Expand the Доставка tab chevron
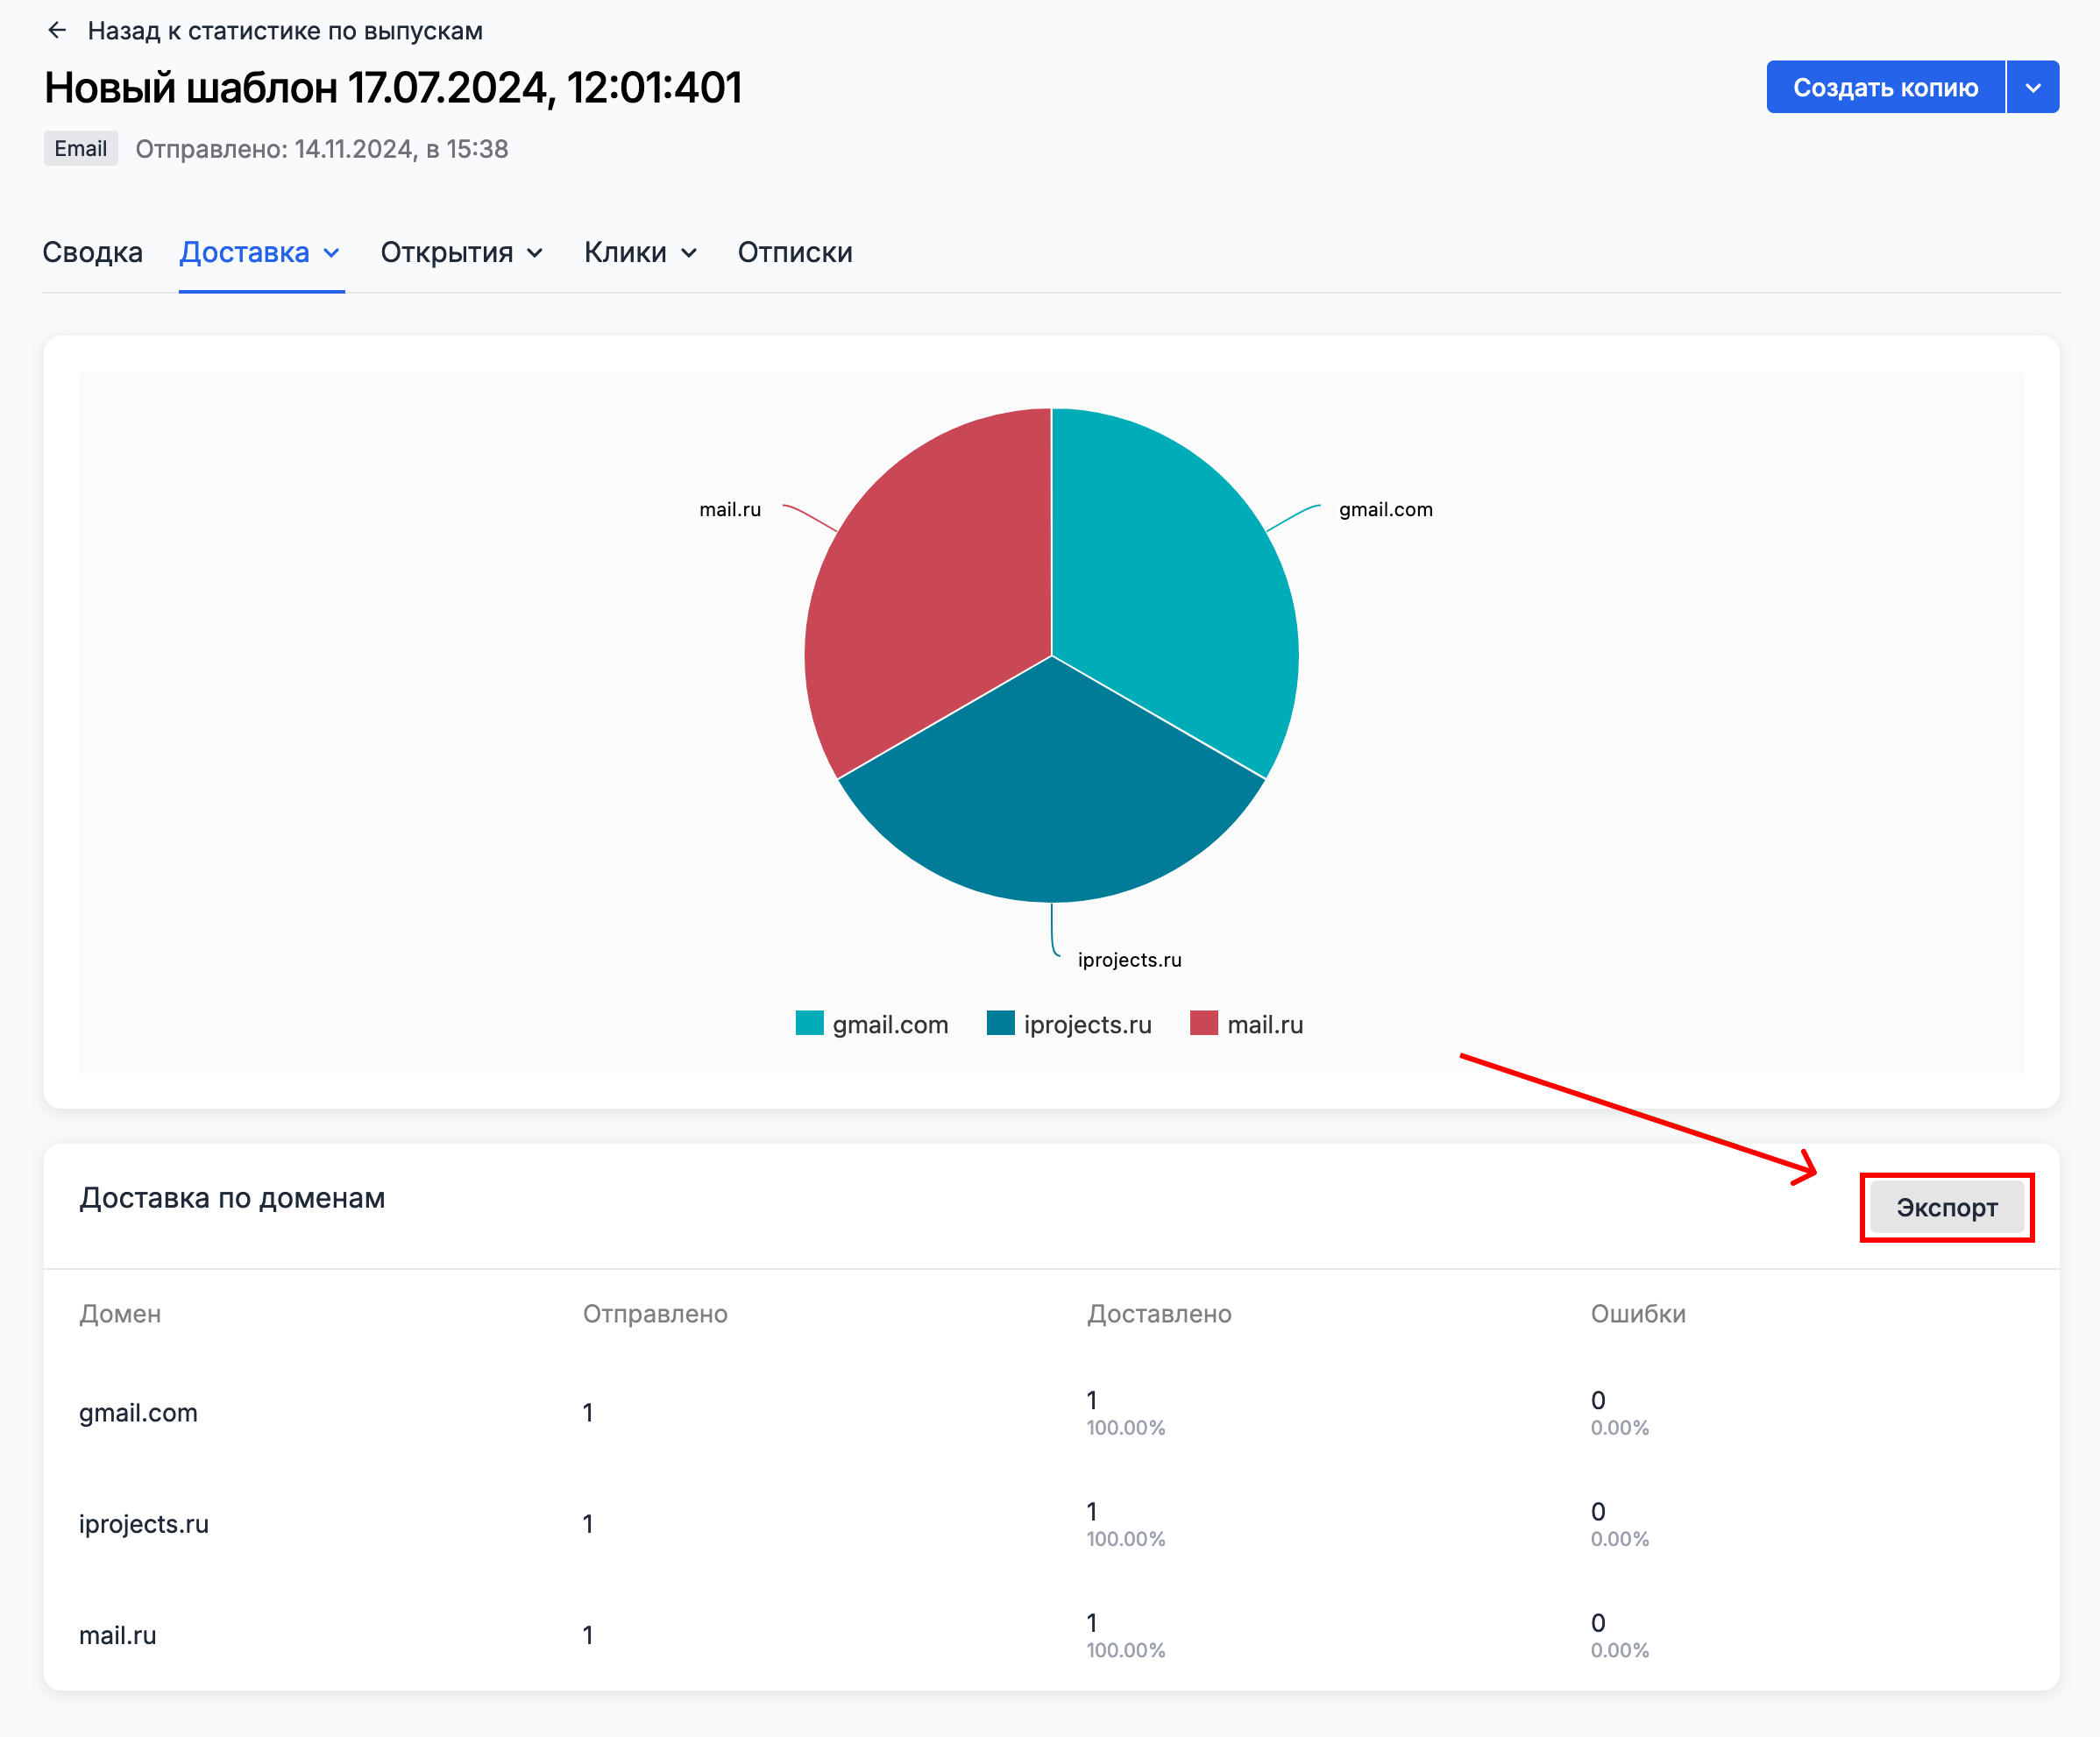 (332, 254)
